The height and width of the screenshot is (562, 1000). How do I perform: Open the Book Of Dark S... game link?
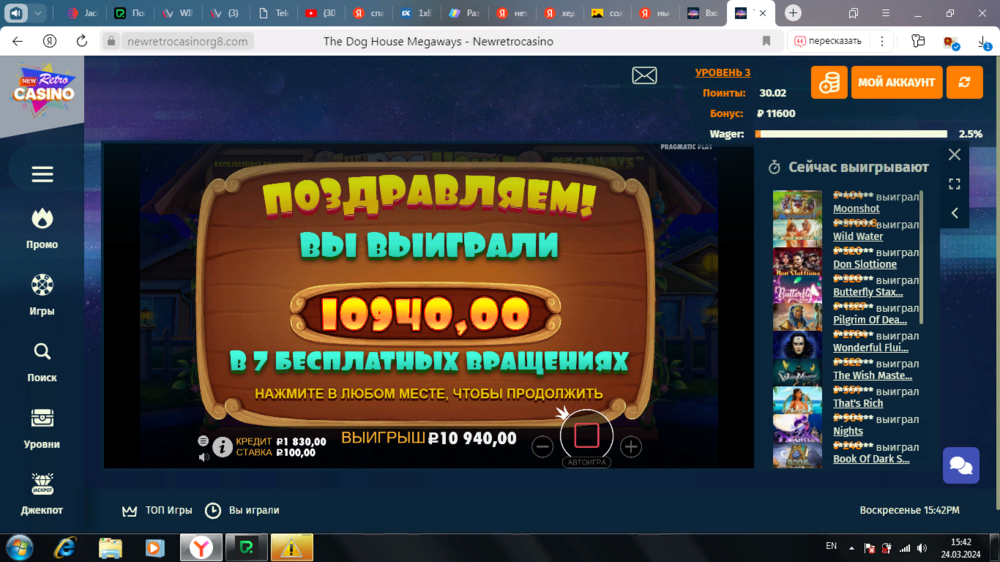(x=871, y=459)
